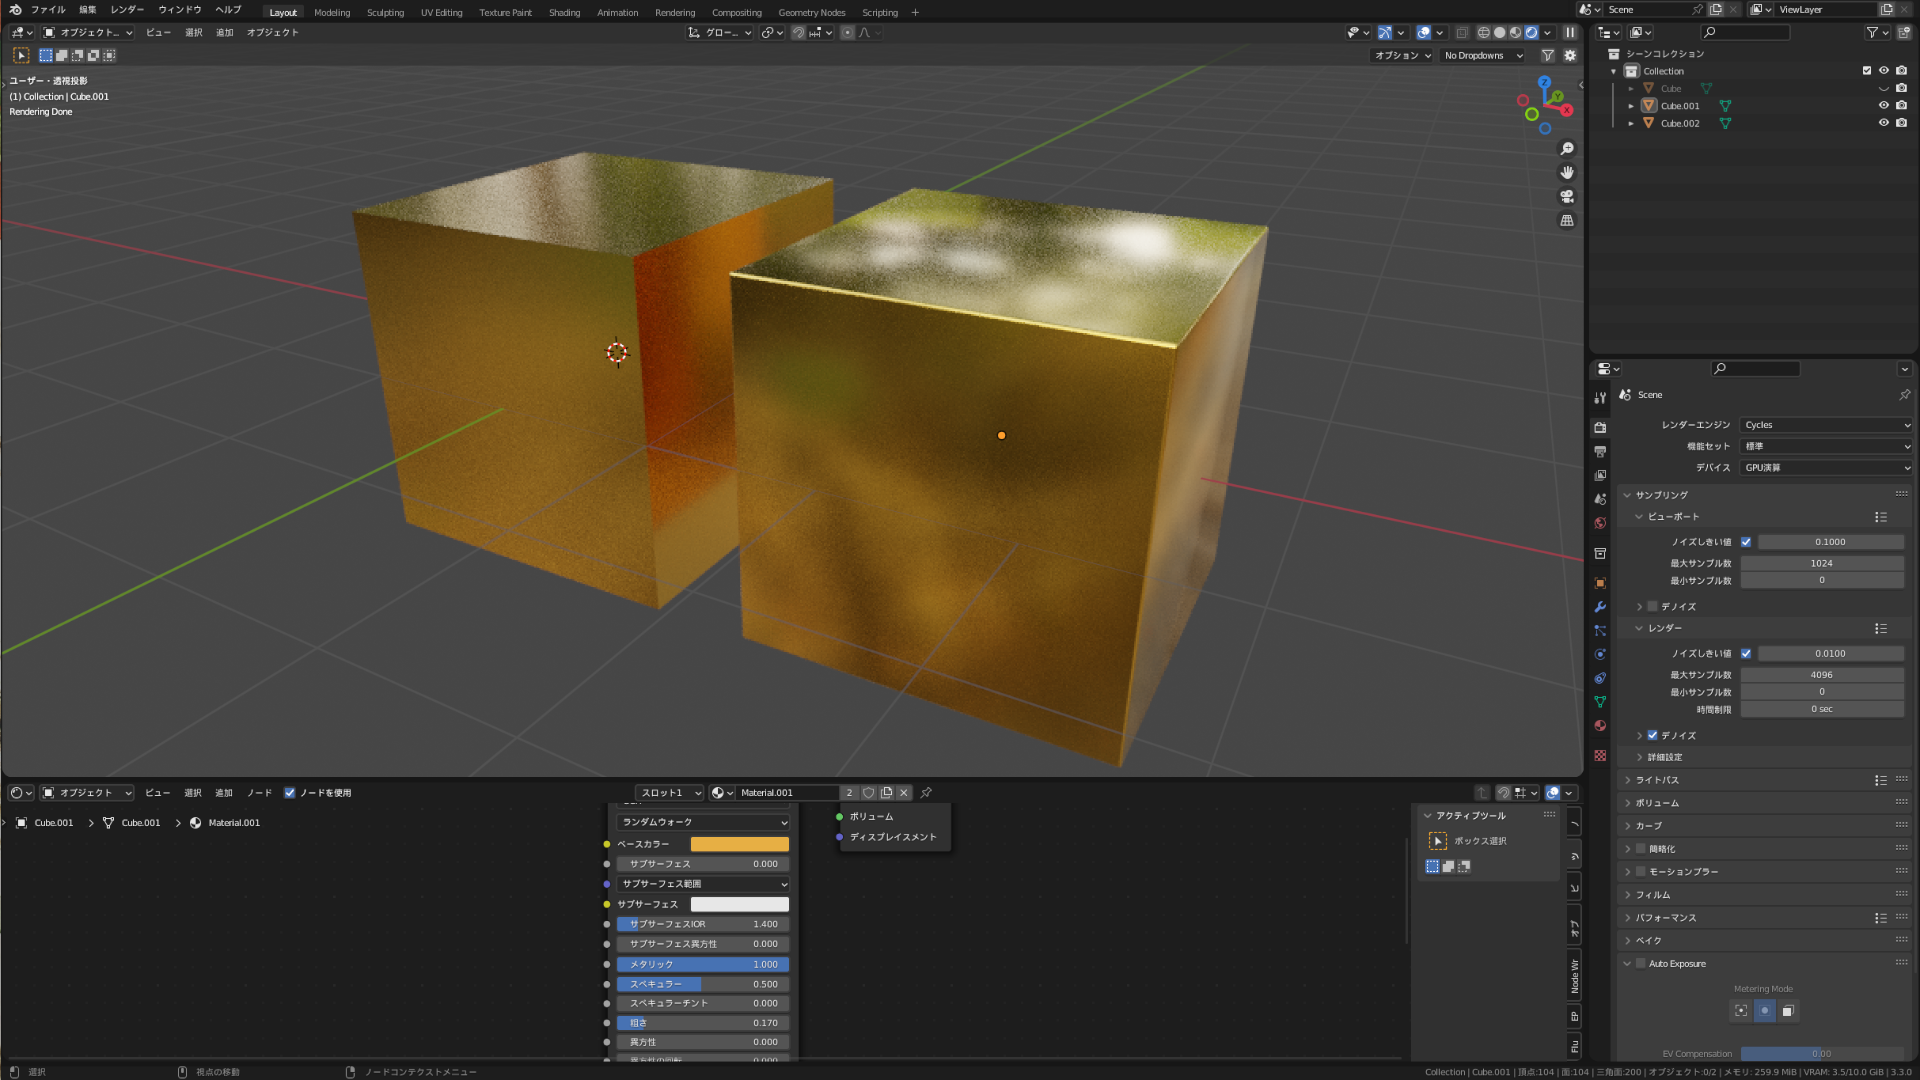Hide Cube.002 in the outliner
Viewport: 1920px width, 1080px height.
click(x=1884, y=122)
